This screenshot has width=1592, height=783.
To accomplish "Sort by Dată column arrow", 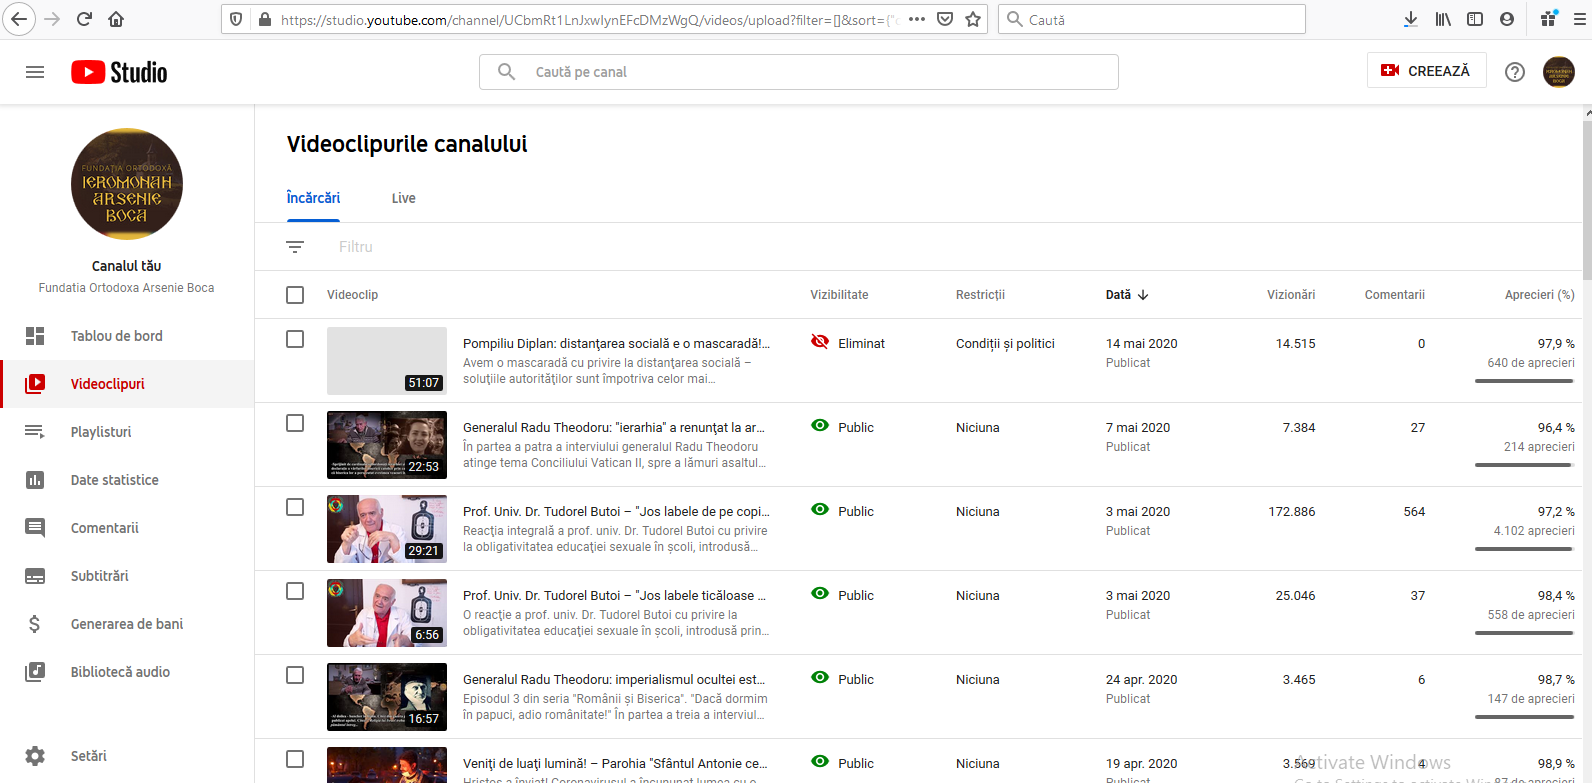I will [1143, 295].
